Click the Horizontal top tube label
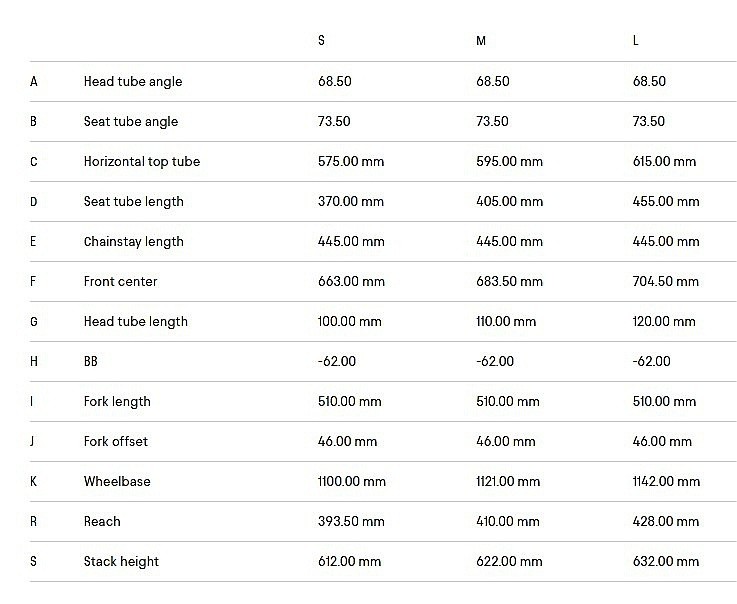737x604 pixels. 142,161
